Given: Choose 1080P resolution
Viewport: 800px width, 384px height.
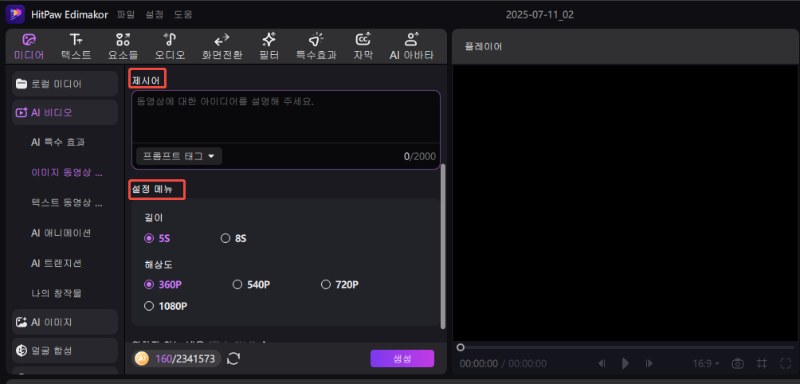Looking at the screenshot, I should [166, 306].
